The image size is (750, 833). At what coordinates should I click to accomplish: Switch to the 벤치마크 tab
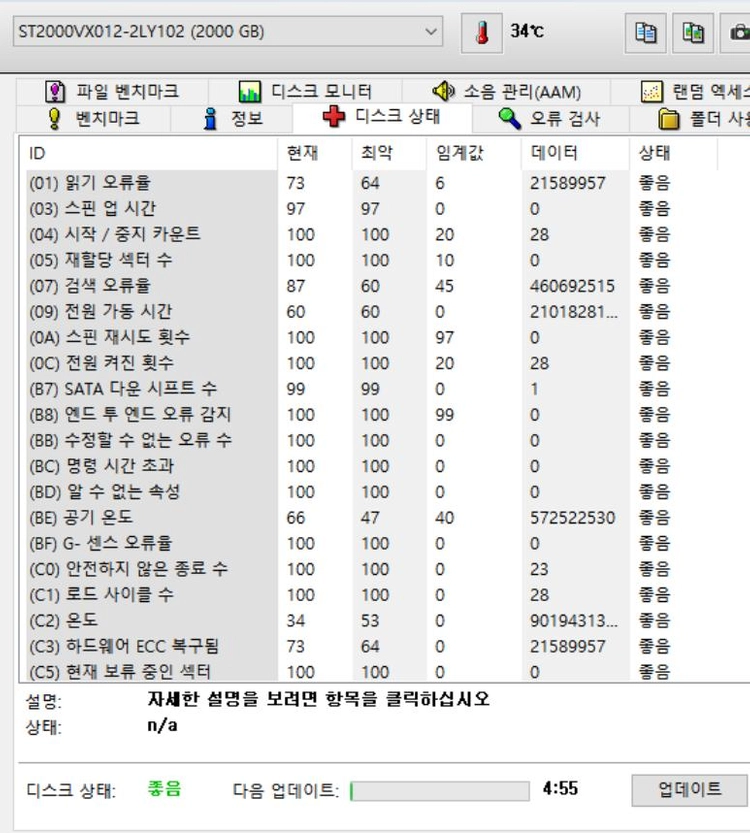(93, 118)
